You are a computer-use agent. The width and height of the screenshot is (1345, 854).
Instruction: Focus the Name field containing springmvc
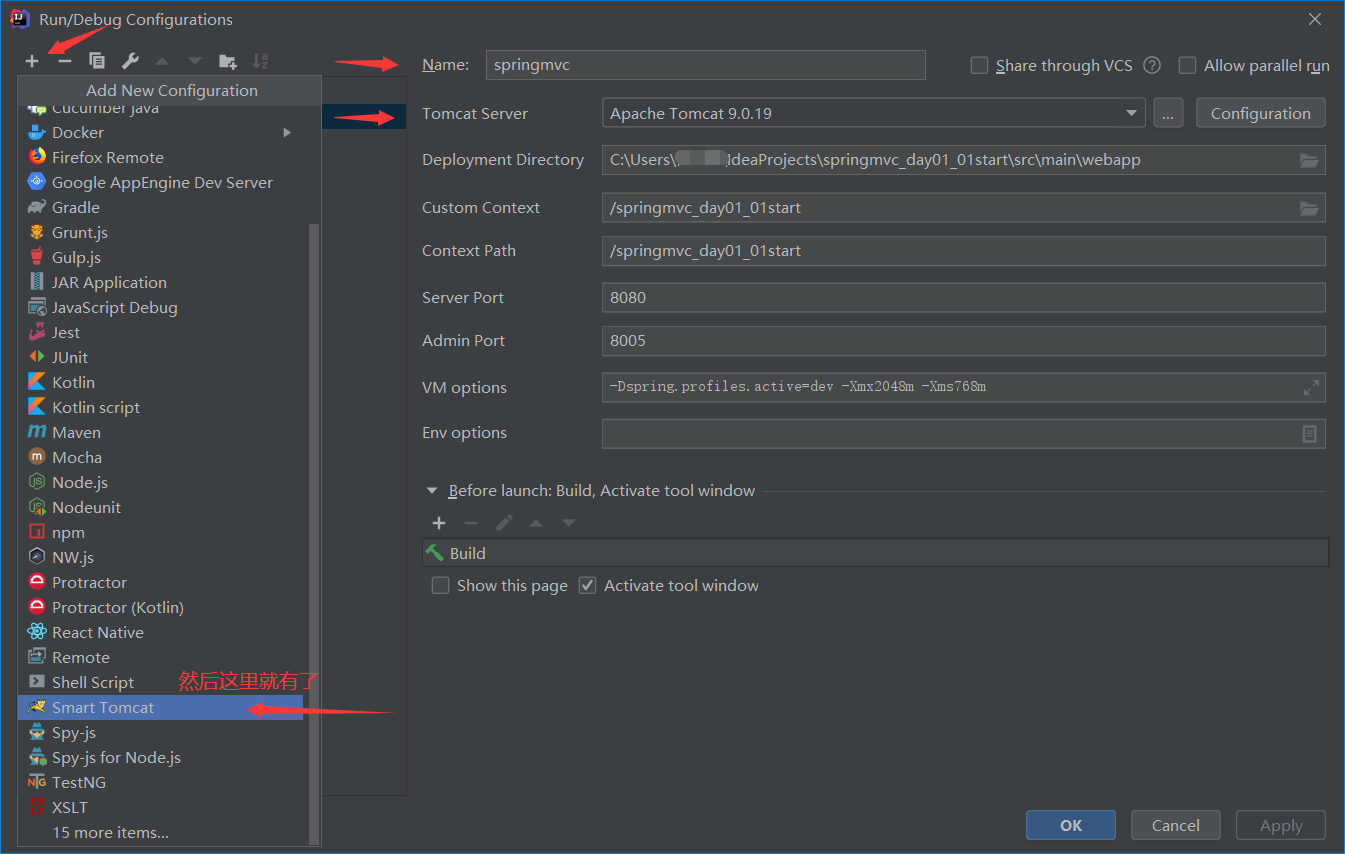[x=706, y=65]
